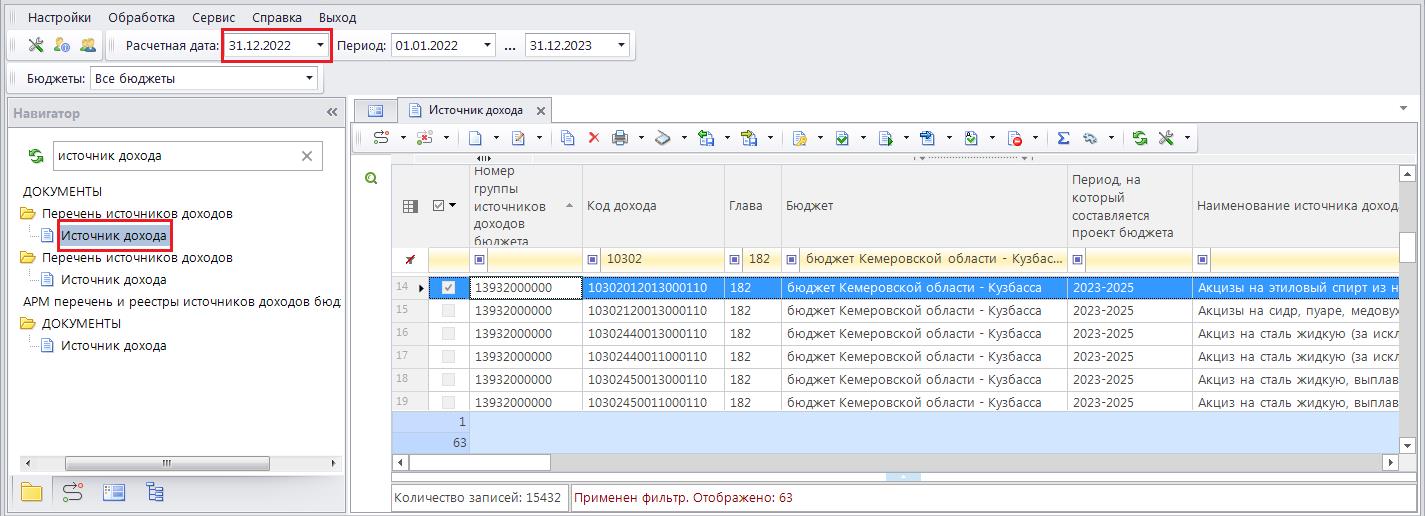Click the user info icon in top toolbar
1425x516 pixels.
tap(62, 45)
